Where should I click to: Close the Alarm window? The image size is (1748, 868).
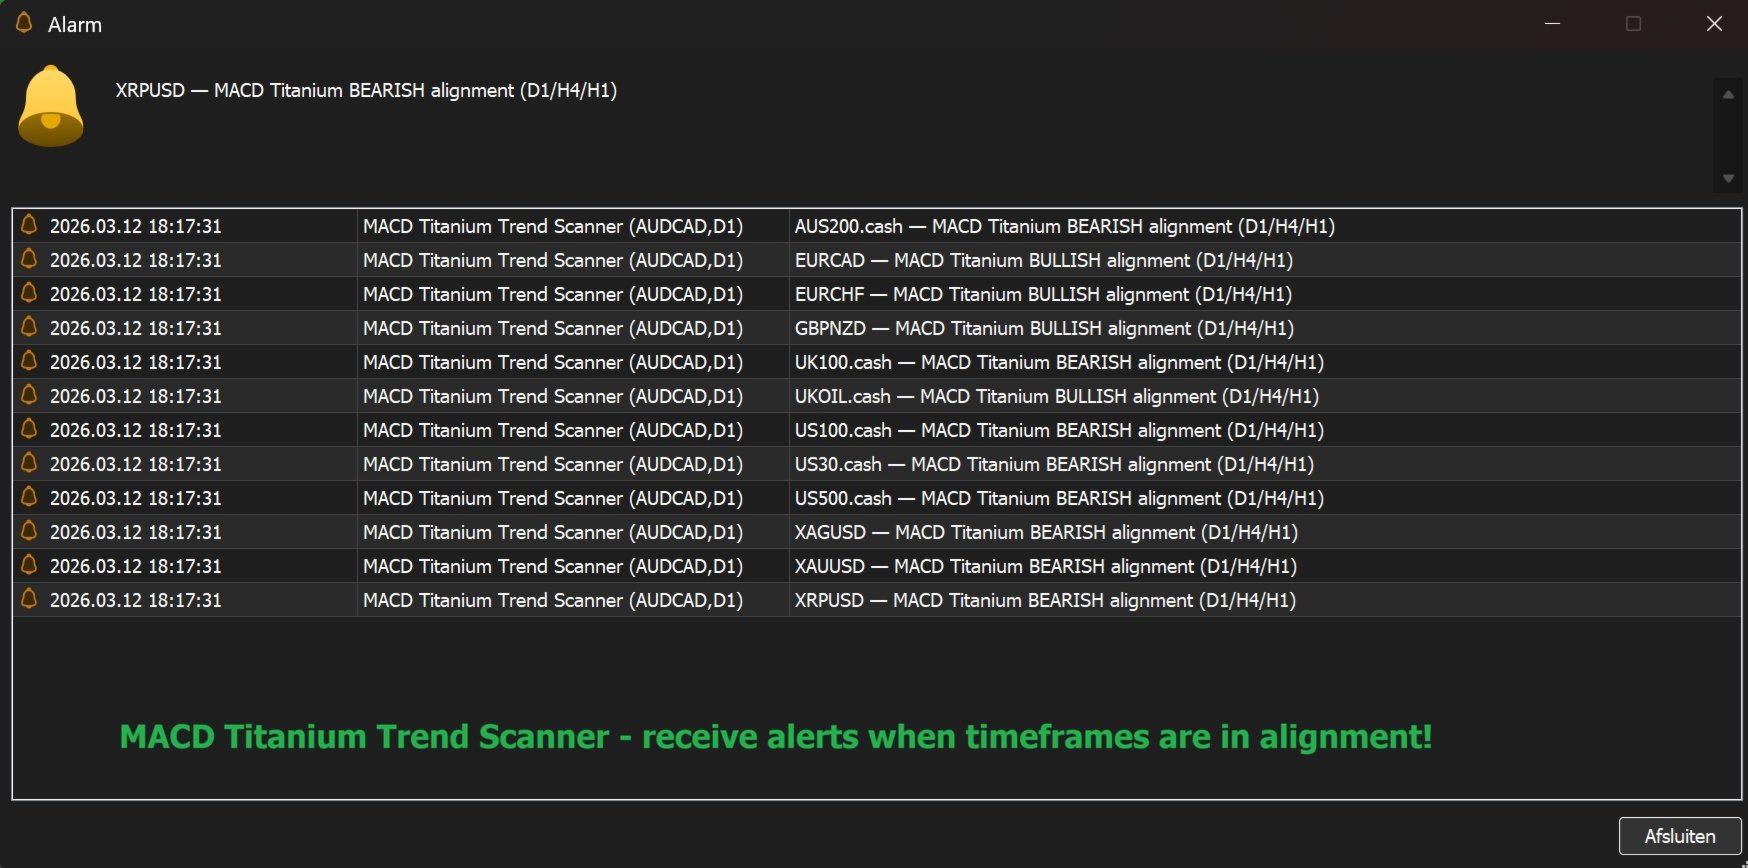pos(1714,24)
